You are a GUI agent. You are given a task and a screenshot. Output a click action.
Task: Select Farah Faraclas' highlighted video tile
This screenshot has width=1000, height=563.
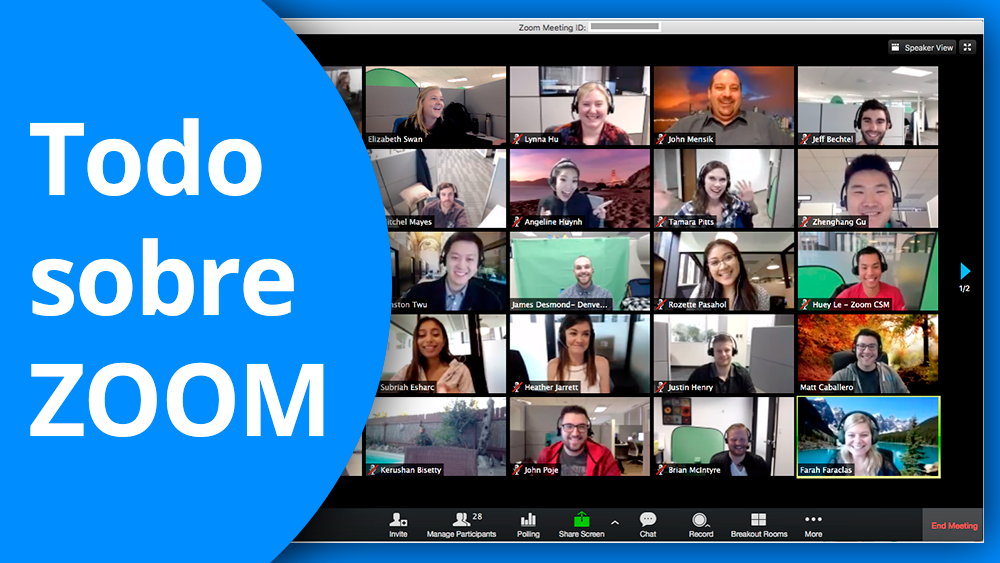click(868, 437)
